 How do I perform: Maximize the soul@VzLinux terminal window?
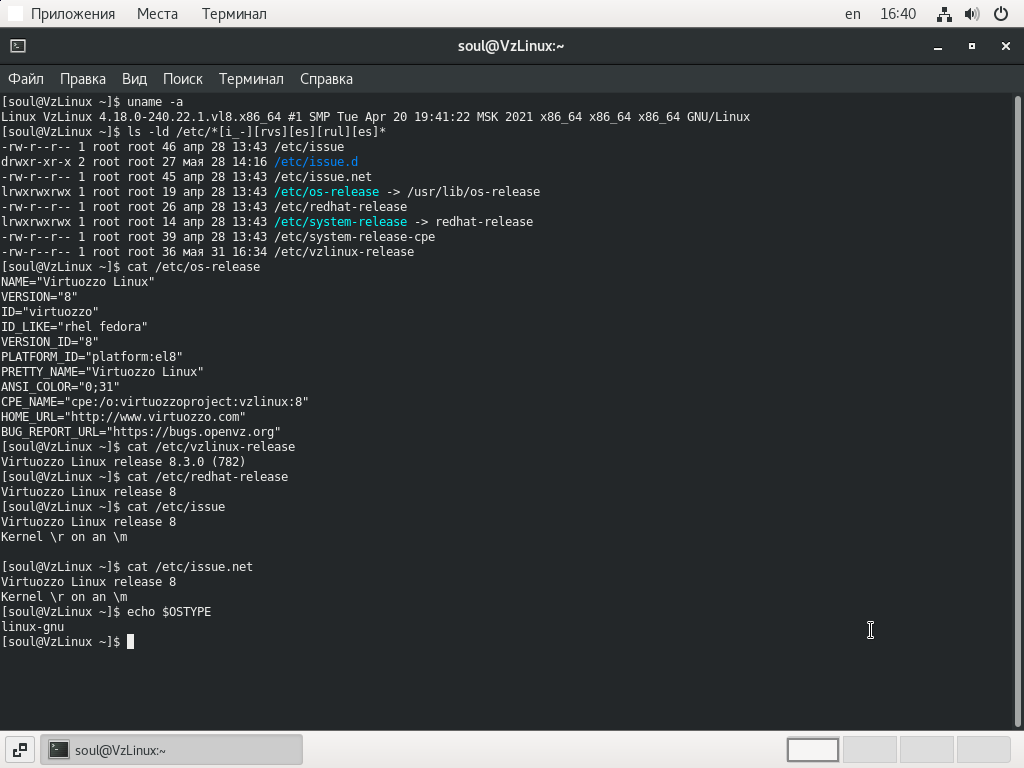click(972, 46)
